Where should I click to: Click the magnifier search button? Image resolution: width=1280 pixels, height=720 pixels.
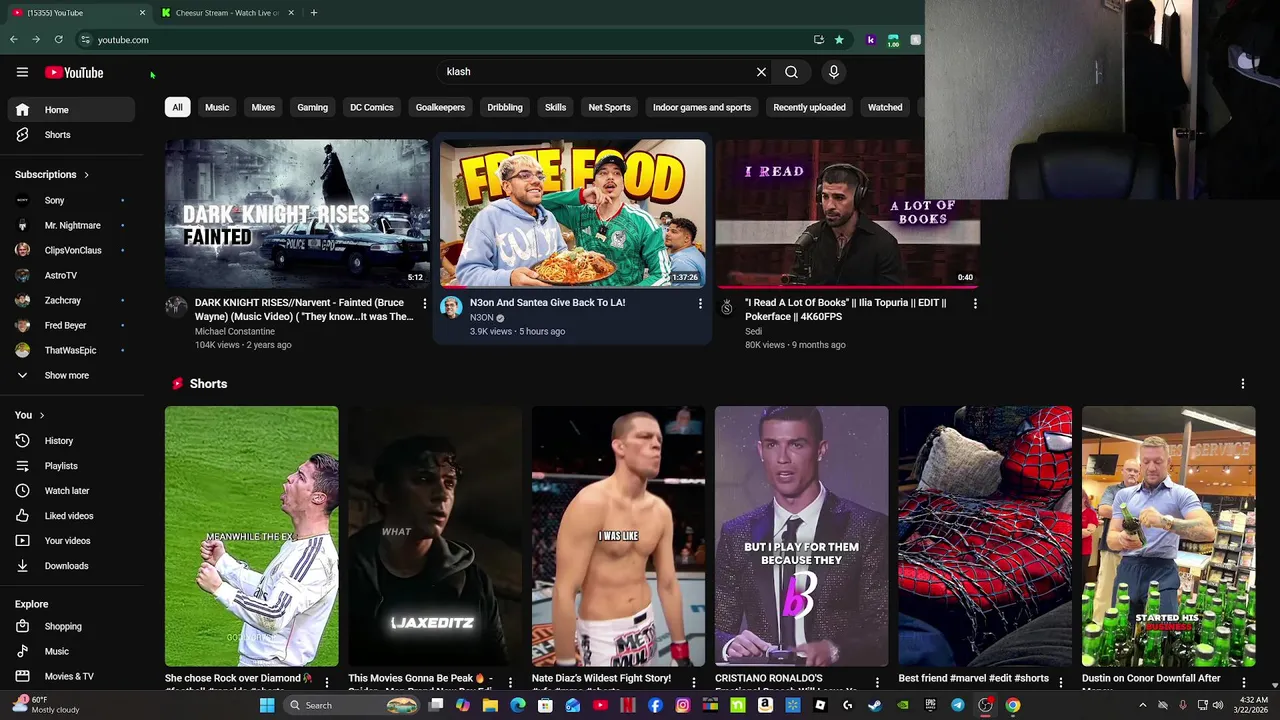pos(791,72)
